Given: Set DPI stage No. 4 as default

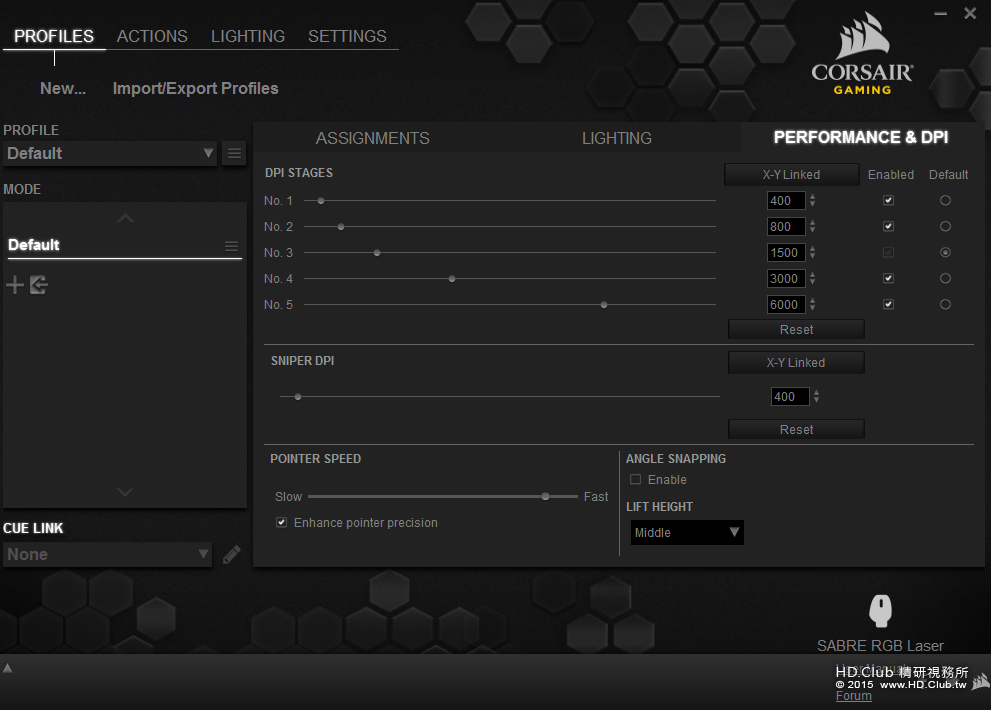Looking at the screenshot, I should click(945, 278).
